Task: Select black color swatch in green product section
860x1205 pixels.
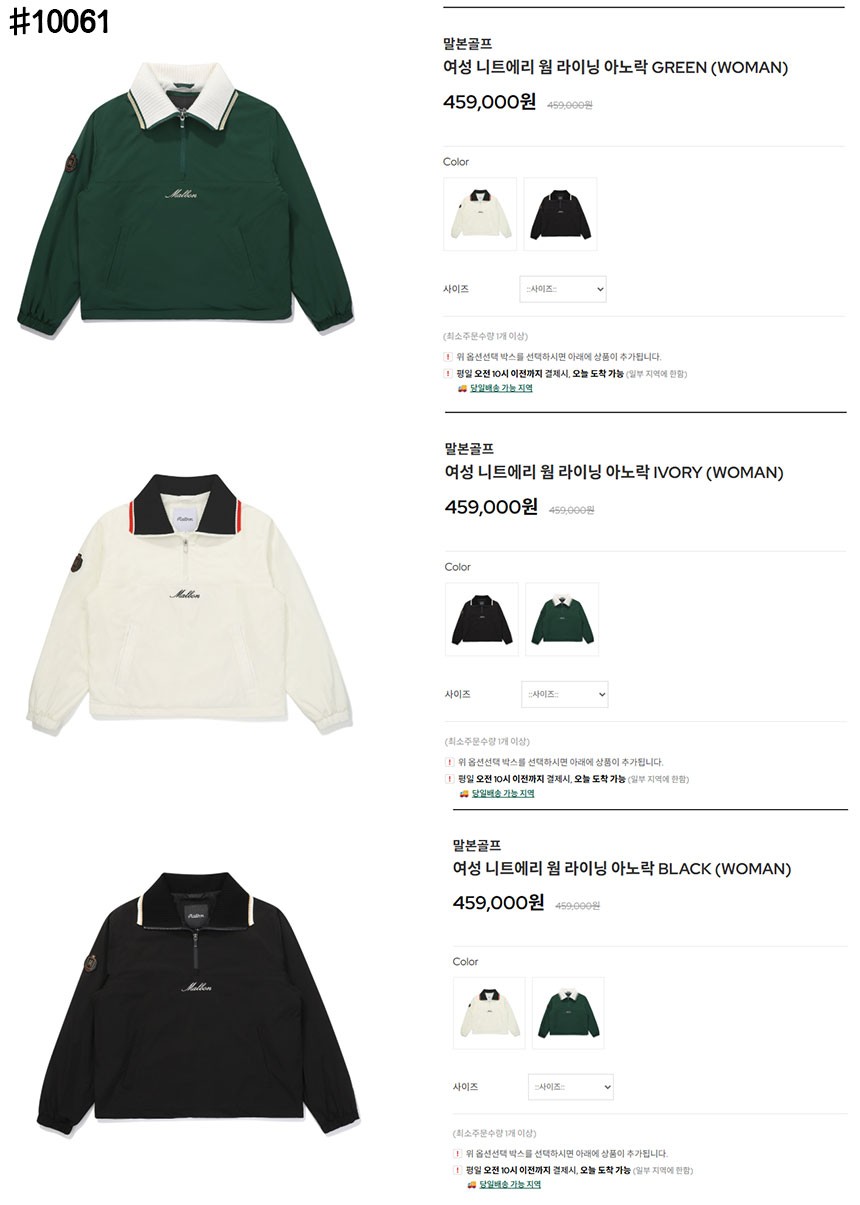Action: click(560, 214)
